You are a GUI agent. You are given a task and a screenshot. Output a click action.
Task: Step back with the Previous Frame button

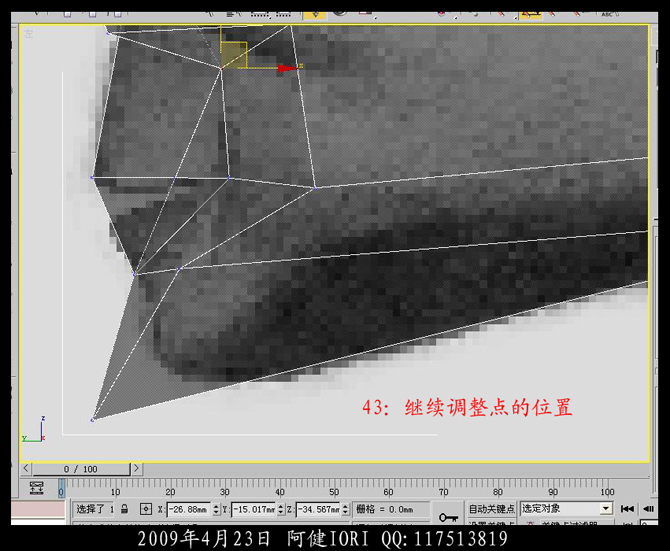pos(648,508)
